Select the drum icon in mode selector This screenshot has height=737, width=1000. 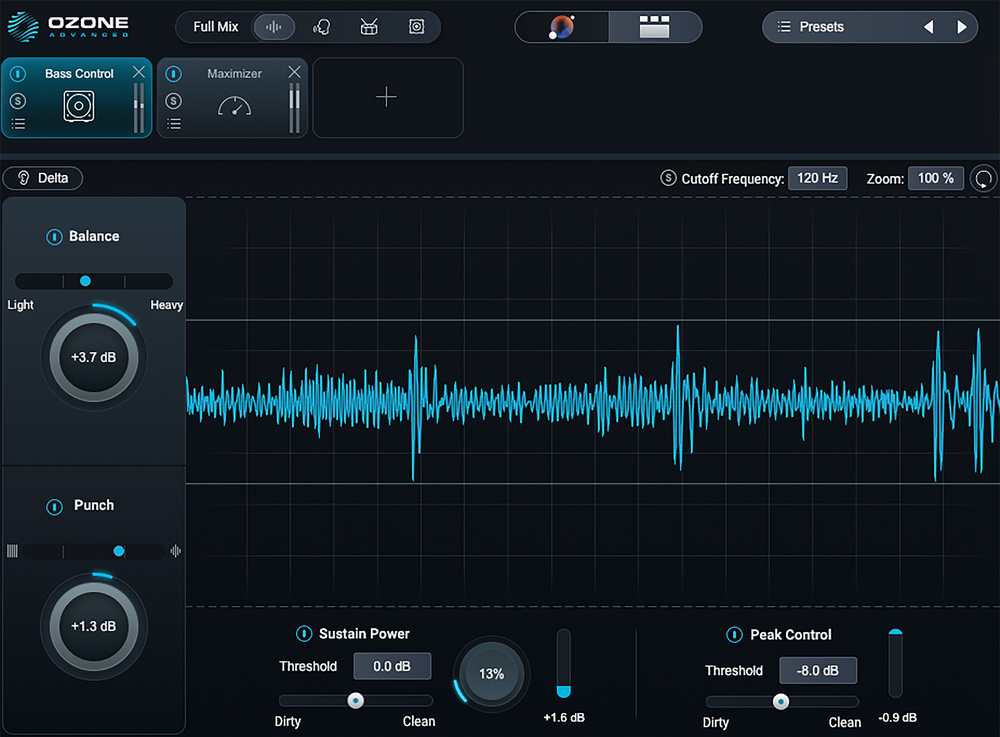point(369,27)
